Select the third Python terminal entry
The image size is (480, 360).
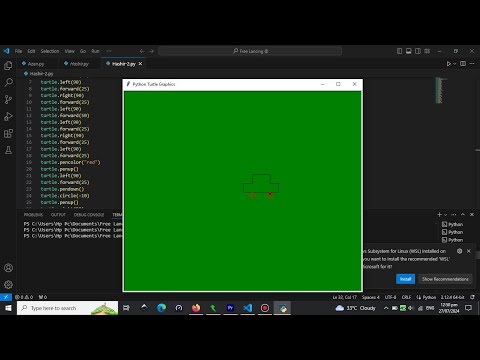click(453, 240)
